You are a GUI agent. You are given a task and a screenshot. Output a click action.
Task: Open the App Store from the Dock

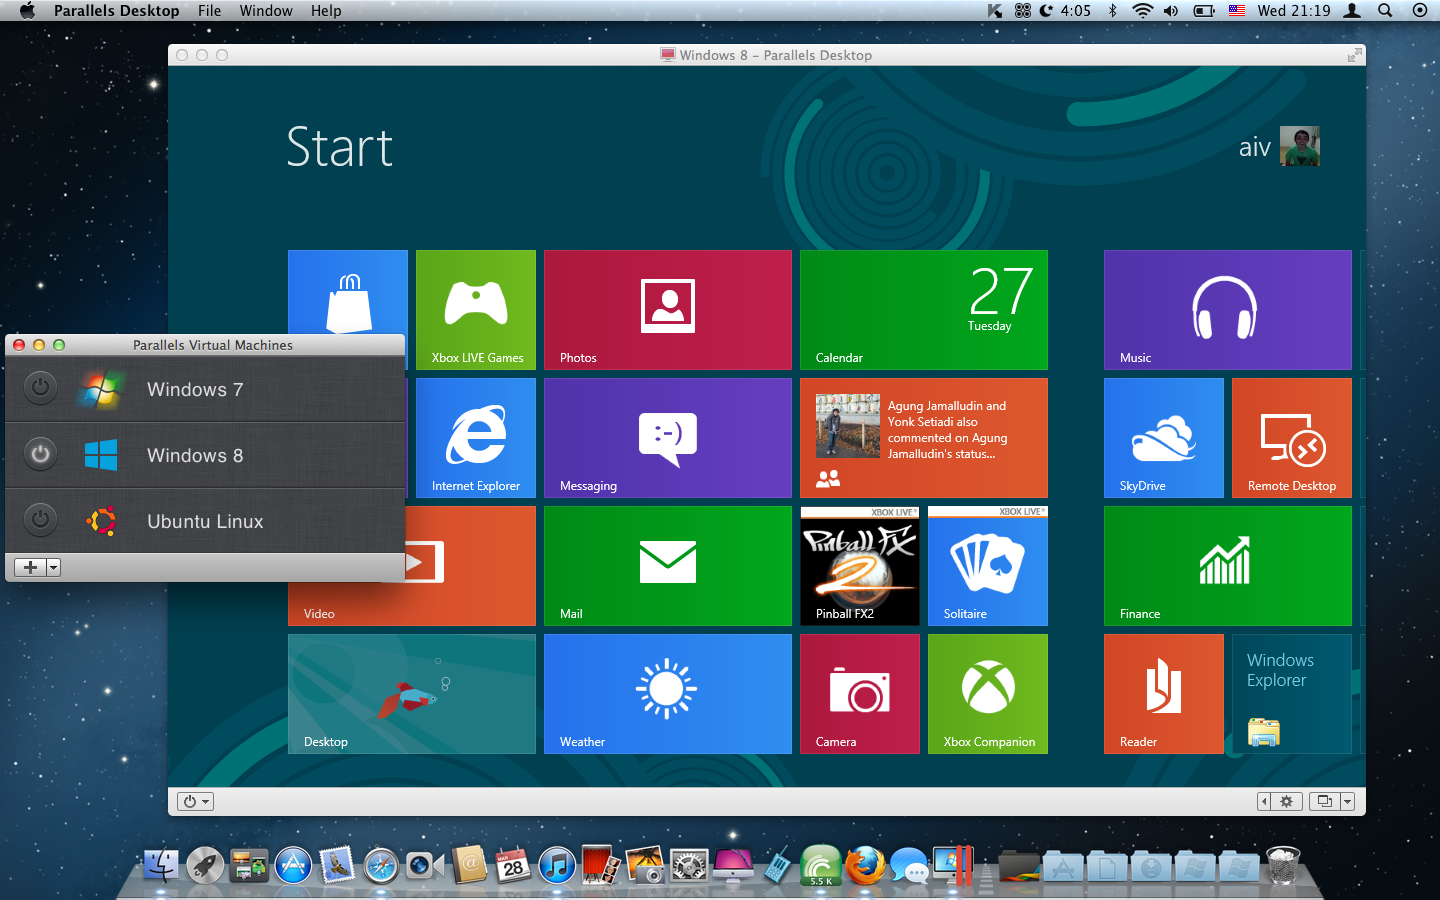tap(293, 865)
